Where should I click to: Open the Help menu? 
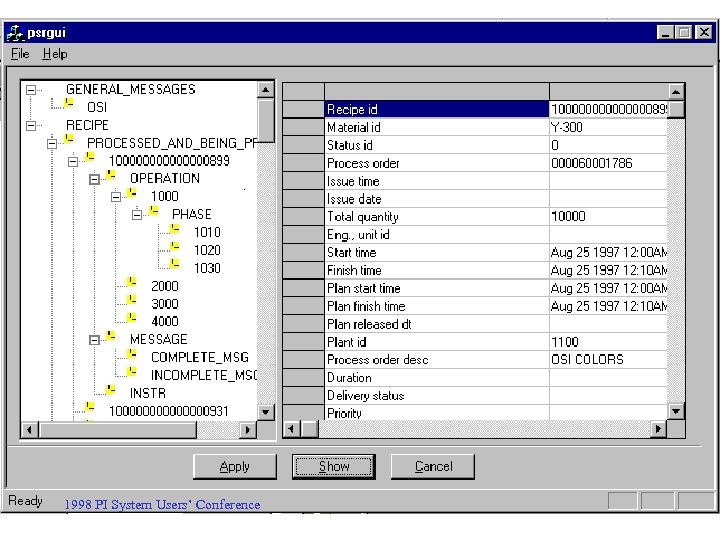55,54
